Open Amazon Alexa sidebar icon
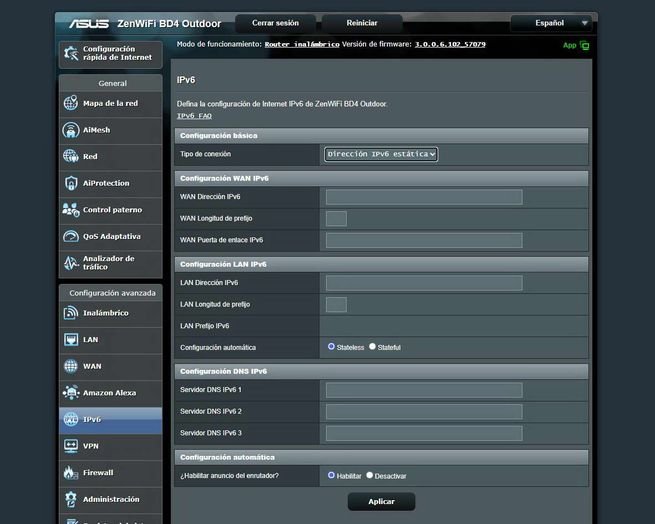The height and width of the screenshot is (524, 655). (71, 393)
